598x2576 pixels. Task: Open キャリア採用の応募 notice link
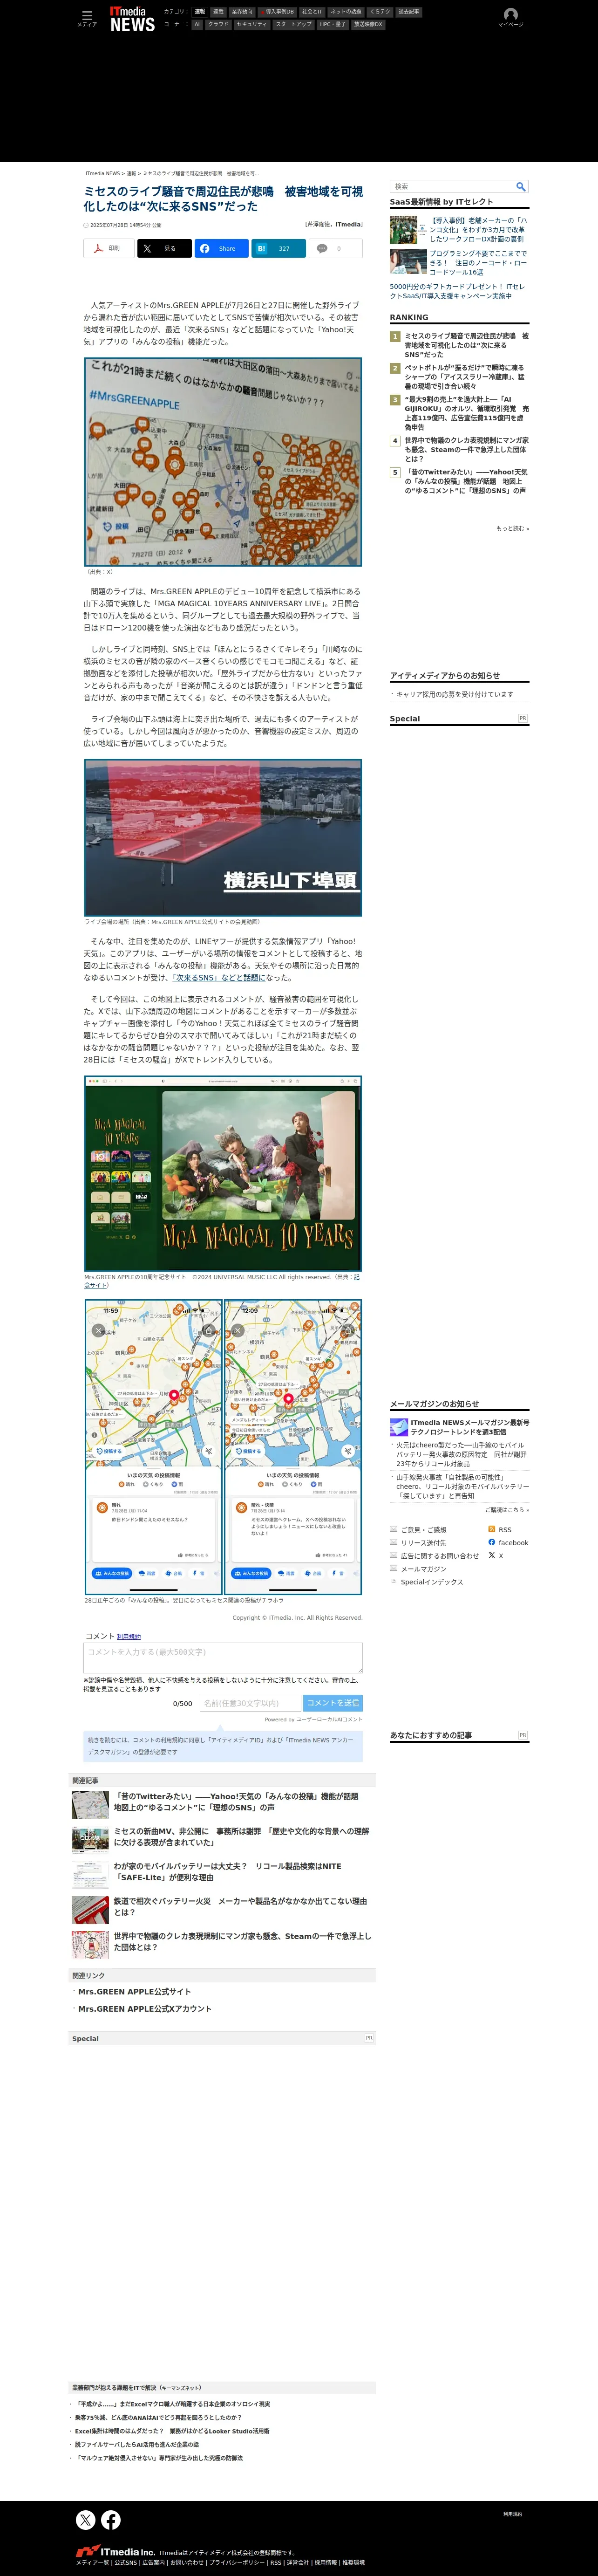[455, 694]
